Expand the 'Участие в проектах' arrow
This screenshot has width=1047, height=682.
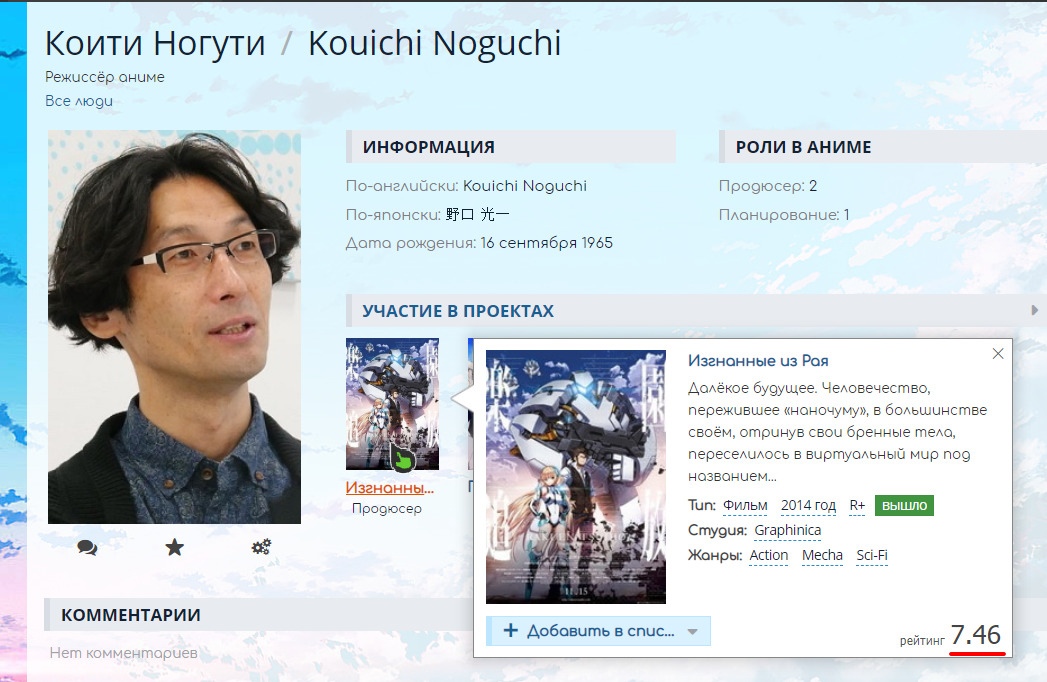tap(1034, 311)
